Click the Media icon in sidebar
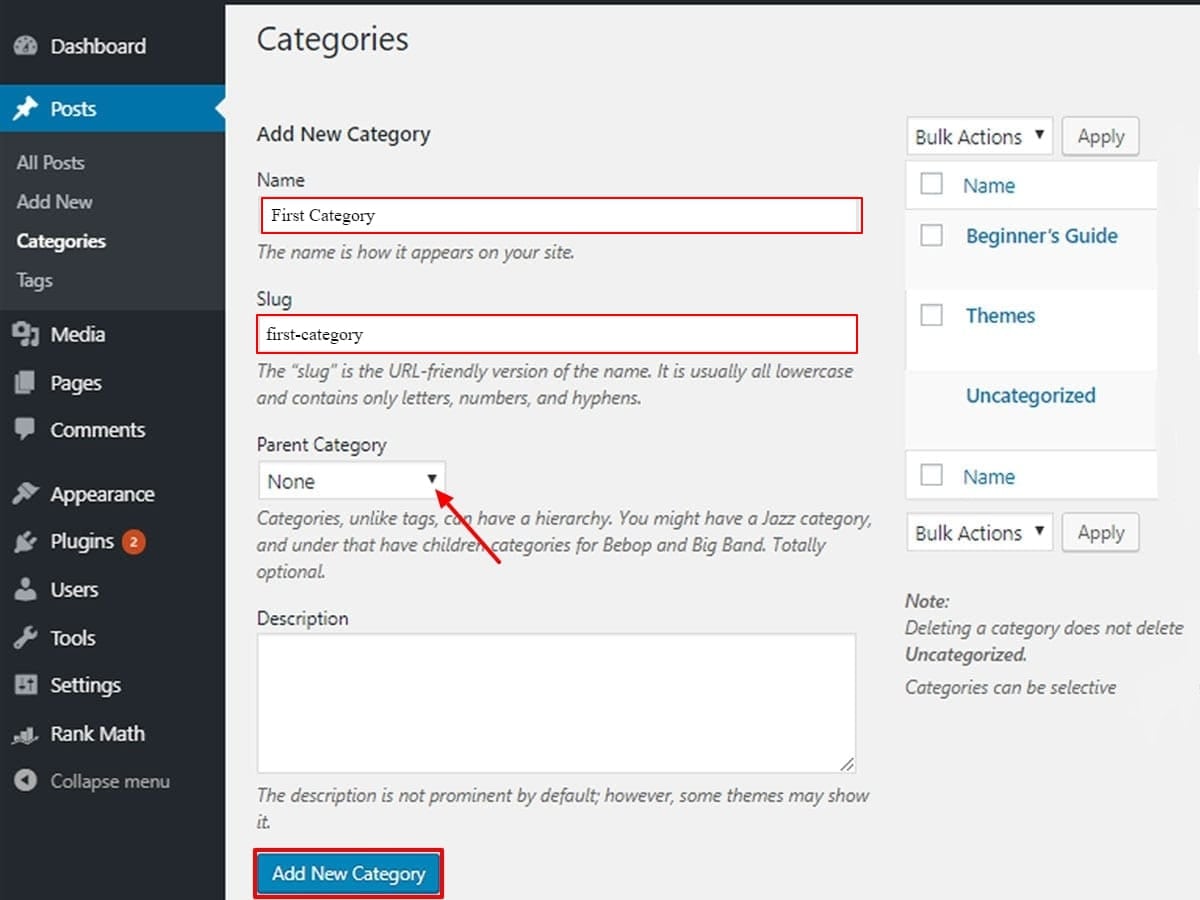Image resolution: width=1200 pixels, height=900 pixels. tap(26, 335)
